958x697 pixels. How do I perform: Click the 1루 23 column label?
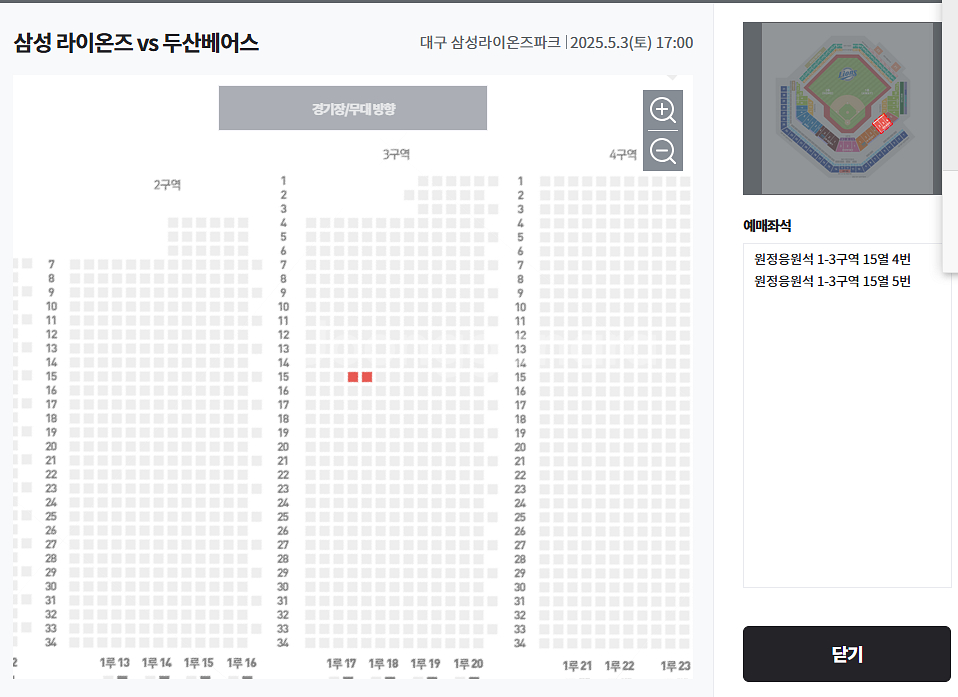click(x=675, y=666)
